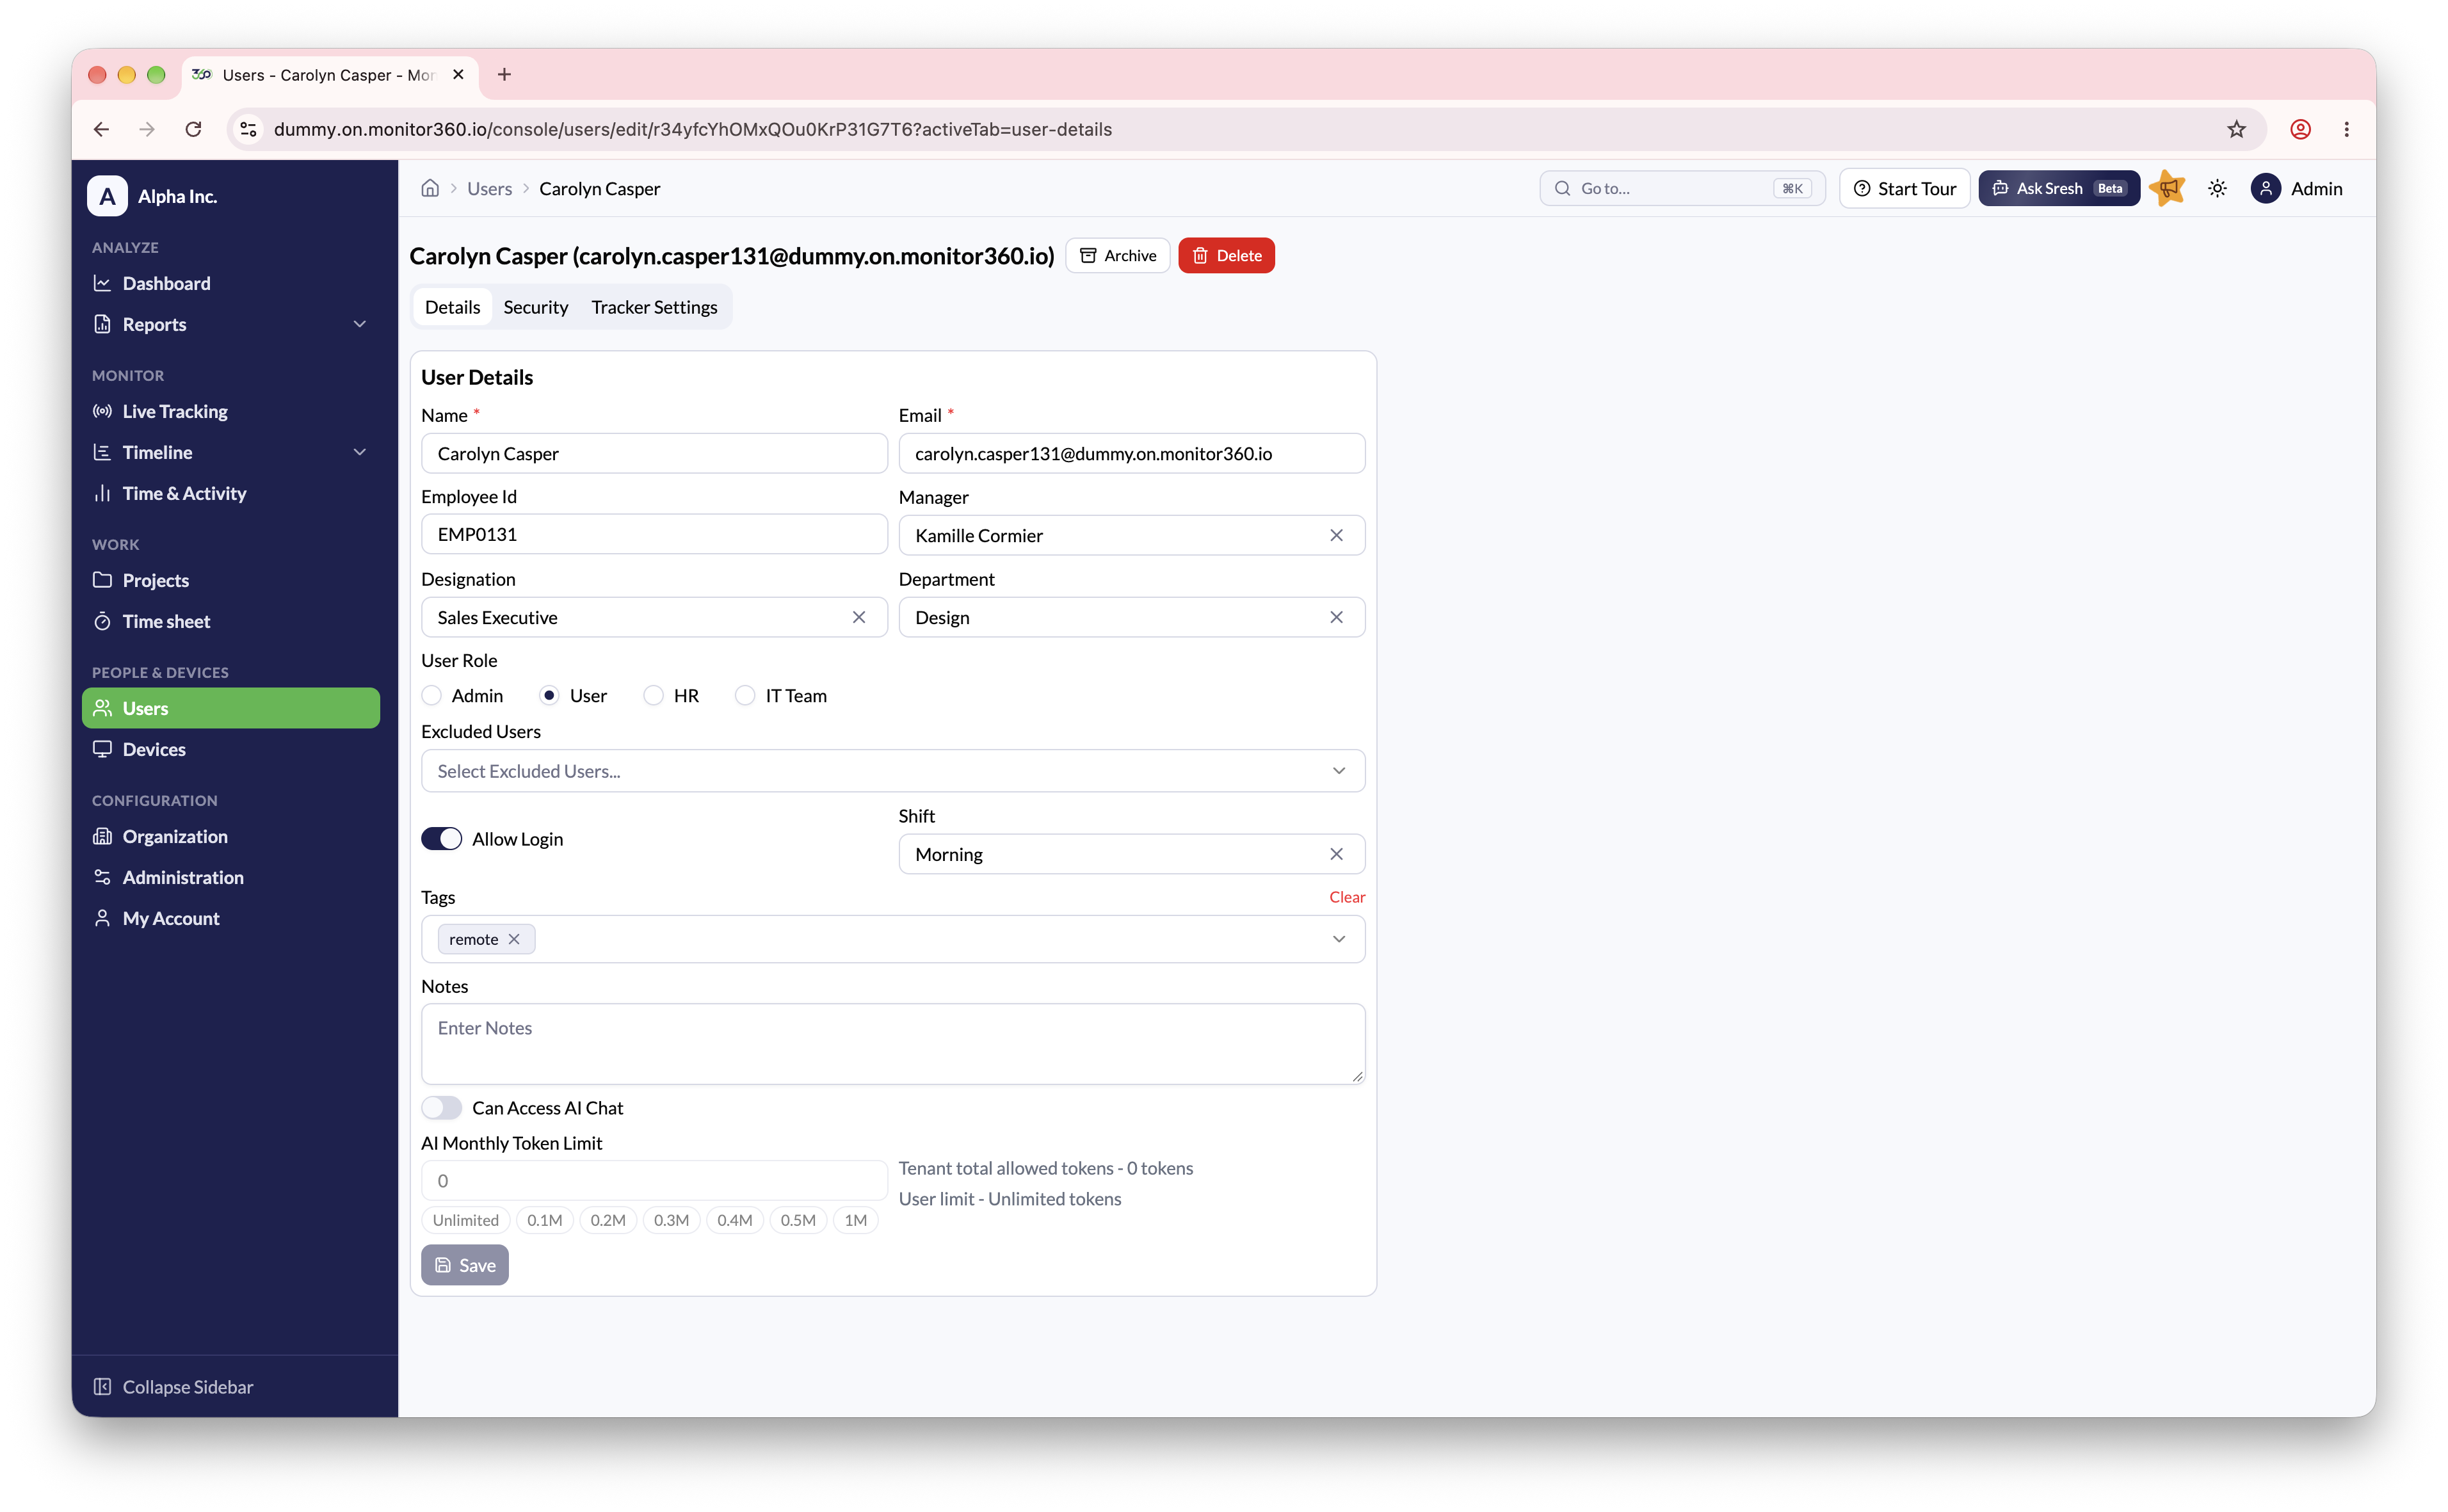
Task: Toggle the Allow Login switch
Action: click(x=441, y=838)
